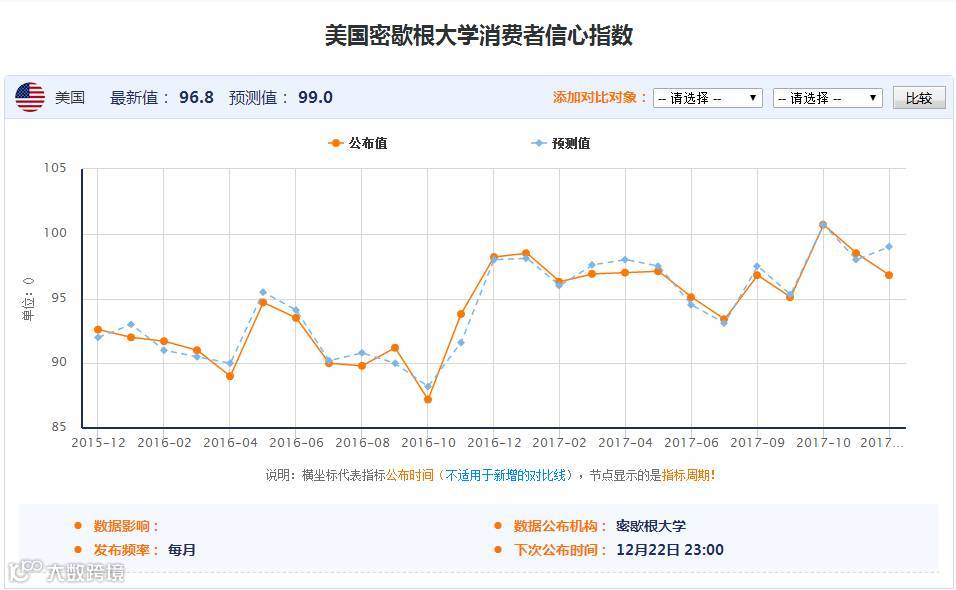This screenshot has height=590, width=956.
Task: Click the orange 公布时间 text in the note
Action: click(x=410, y=475)
